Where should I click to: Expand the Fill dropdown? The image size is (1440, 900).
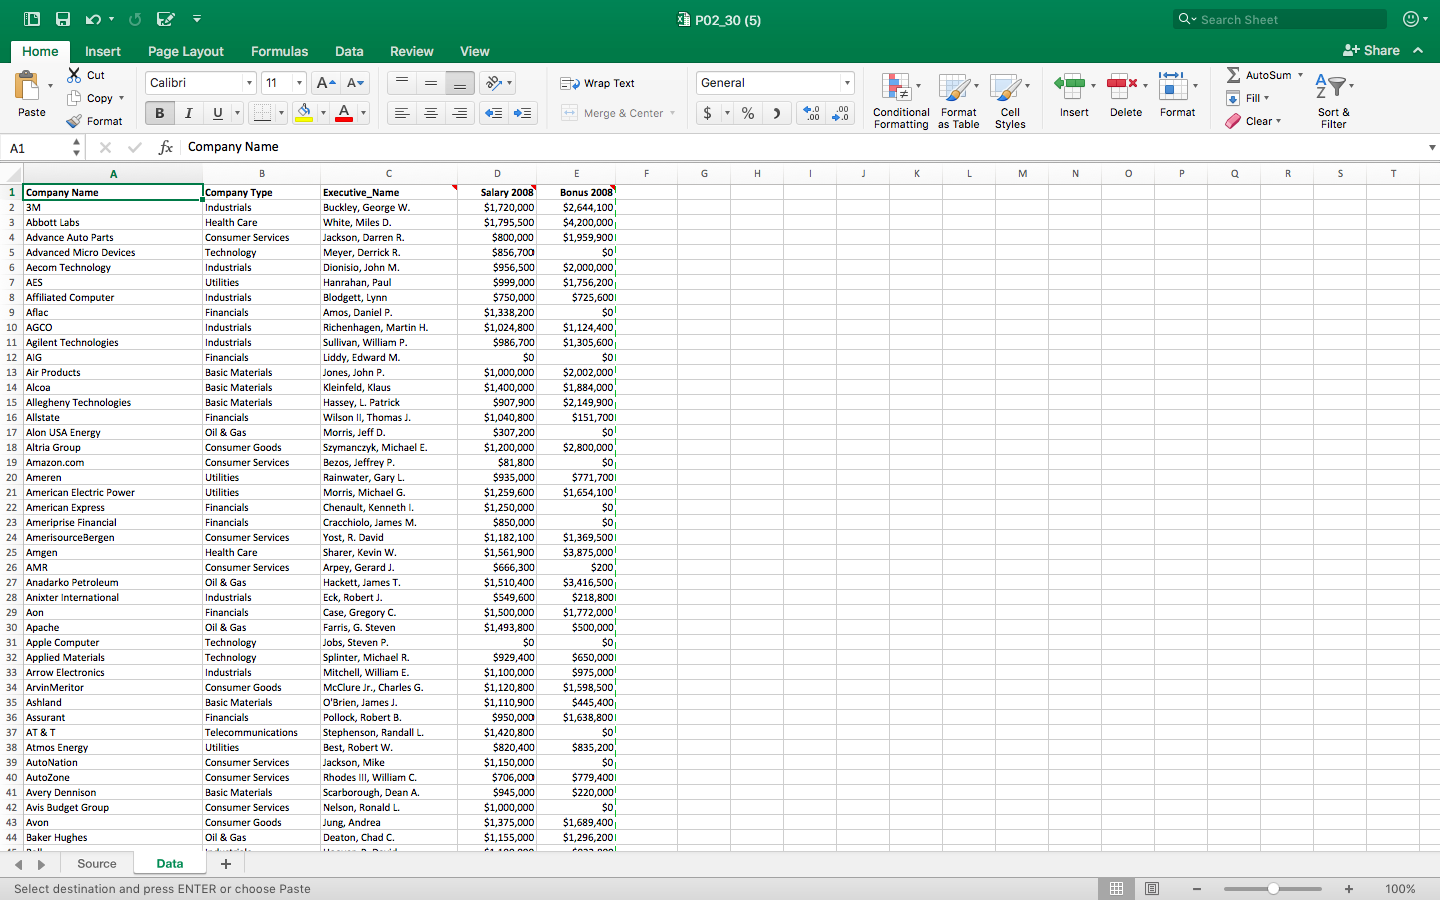1266,98
